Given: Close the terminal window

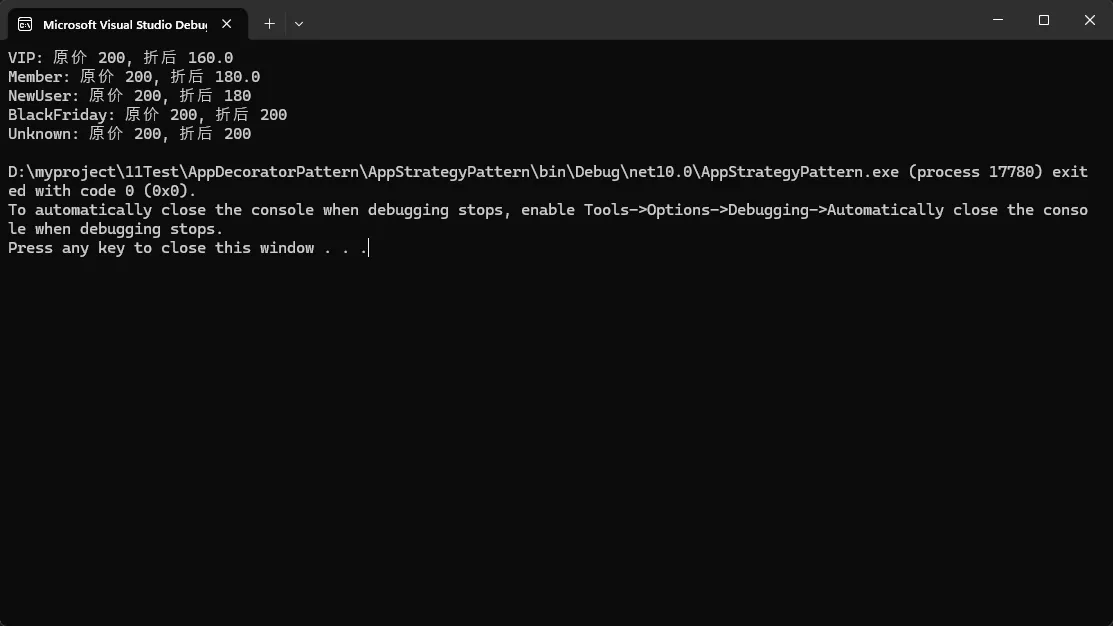Looking at the screenshot, I should coord(1089,20).
